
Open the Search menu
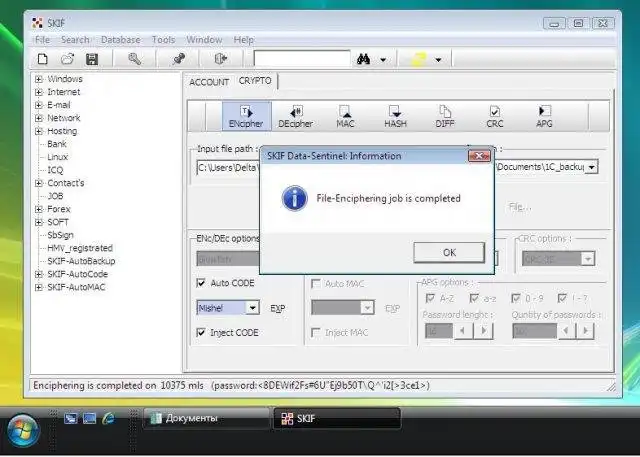click(x=75, y=40)
